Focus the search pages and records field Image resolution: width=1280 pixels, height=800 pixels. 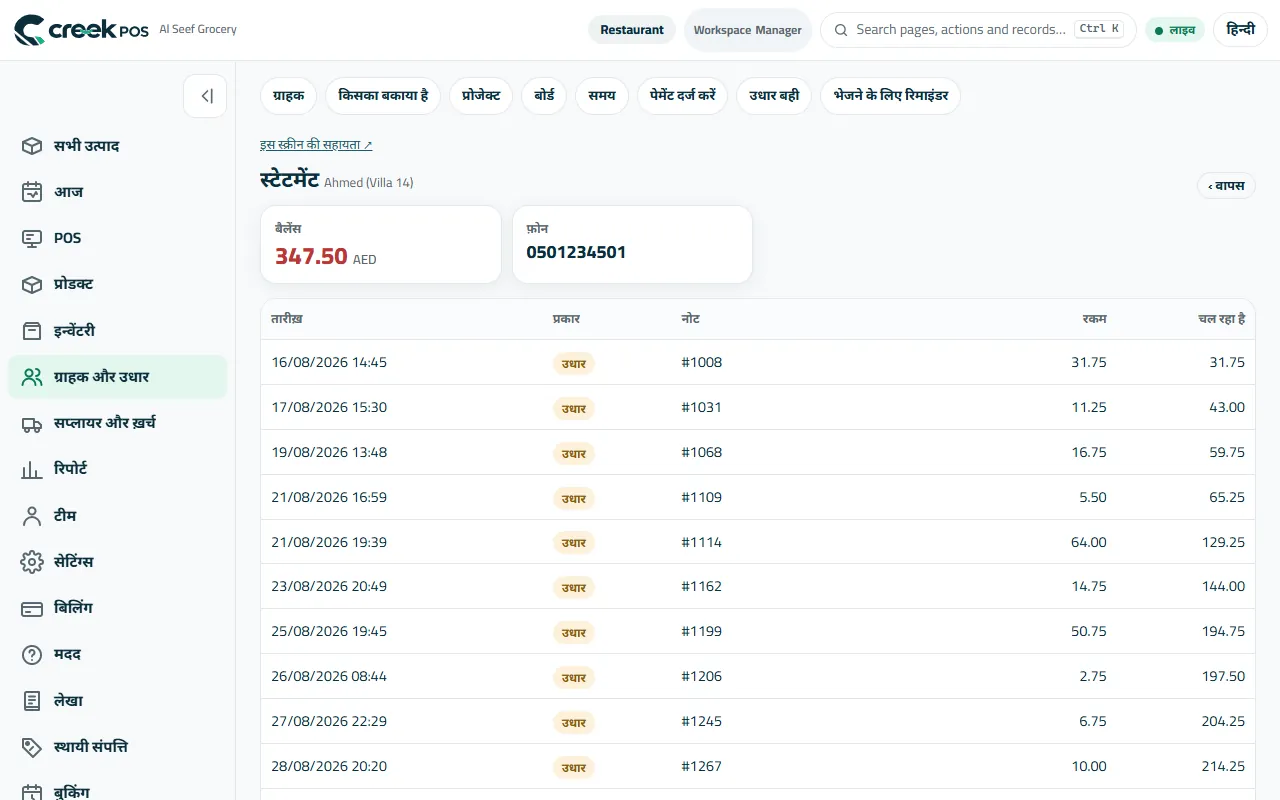(978, 30)
